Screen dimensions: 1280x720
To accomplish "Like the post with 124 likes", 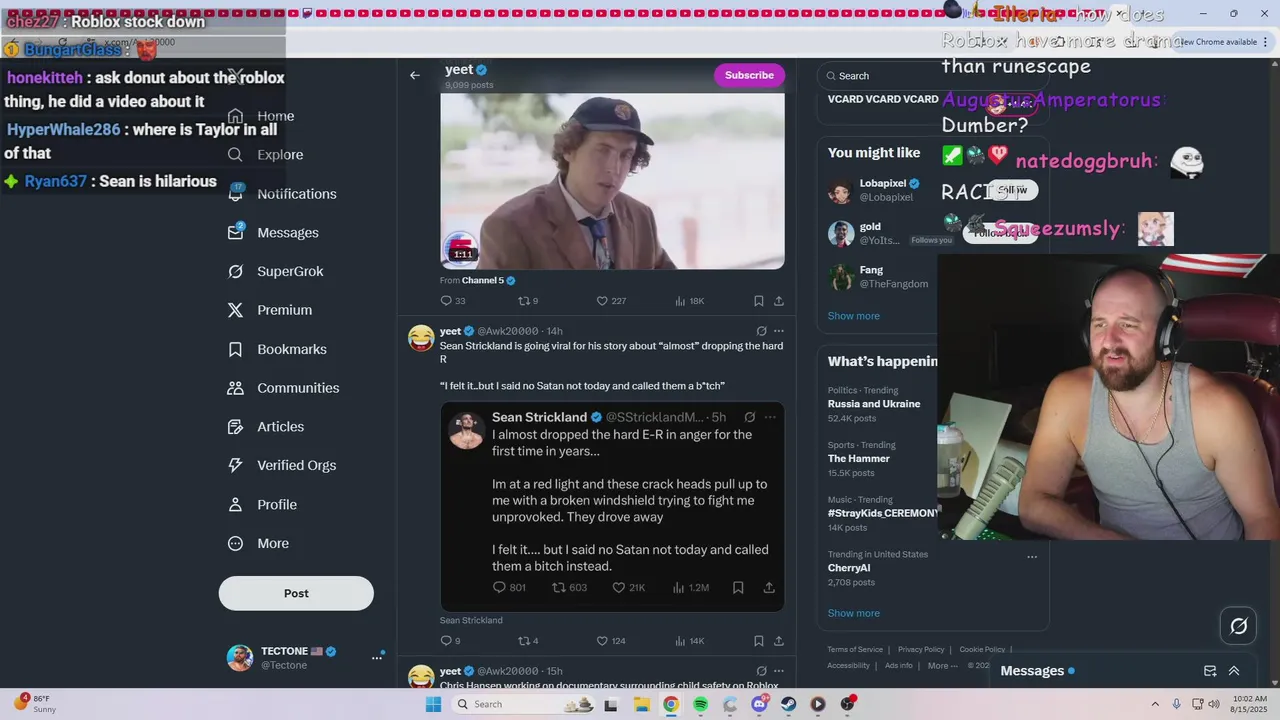I will pyautogui.click(x=610, y=641).
